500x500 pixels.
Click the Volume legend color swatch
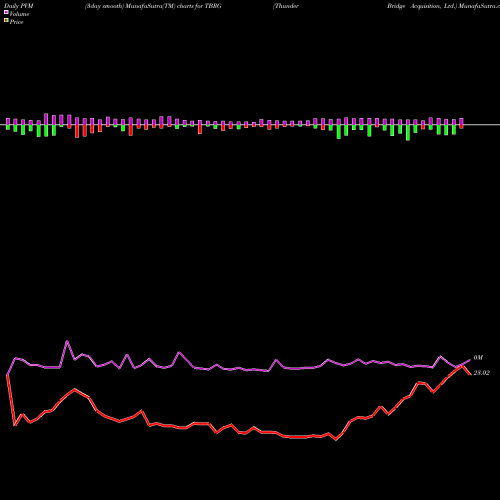(x=6, y=12)
